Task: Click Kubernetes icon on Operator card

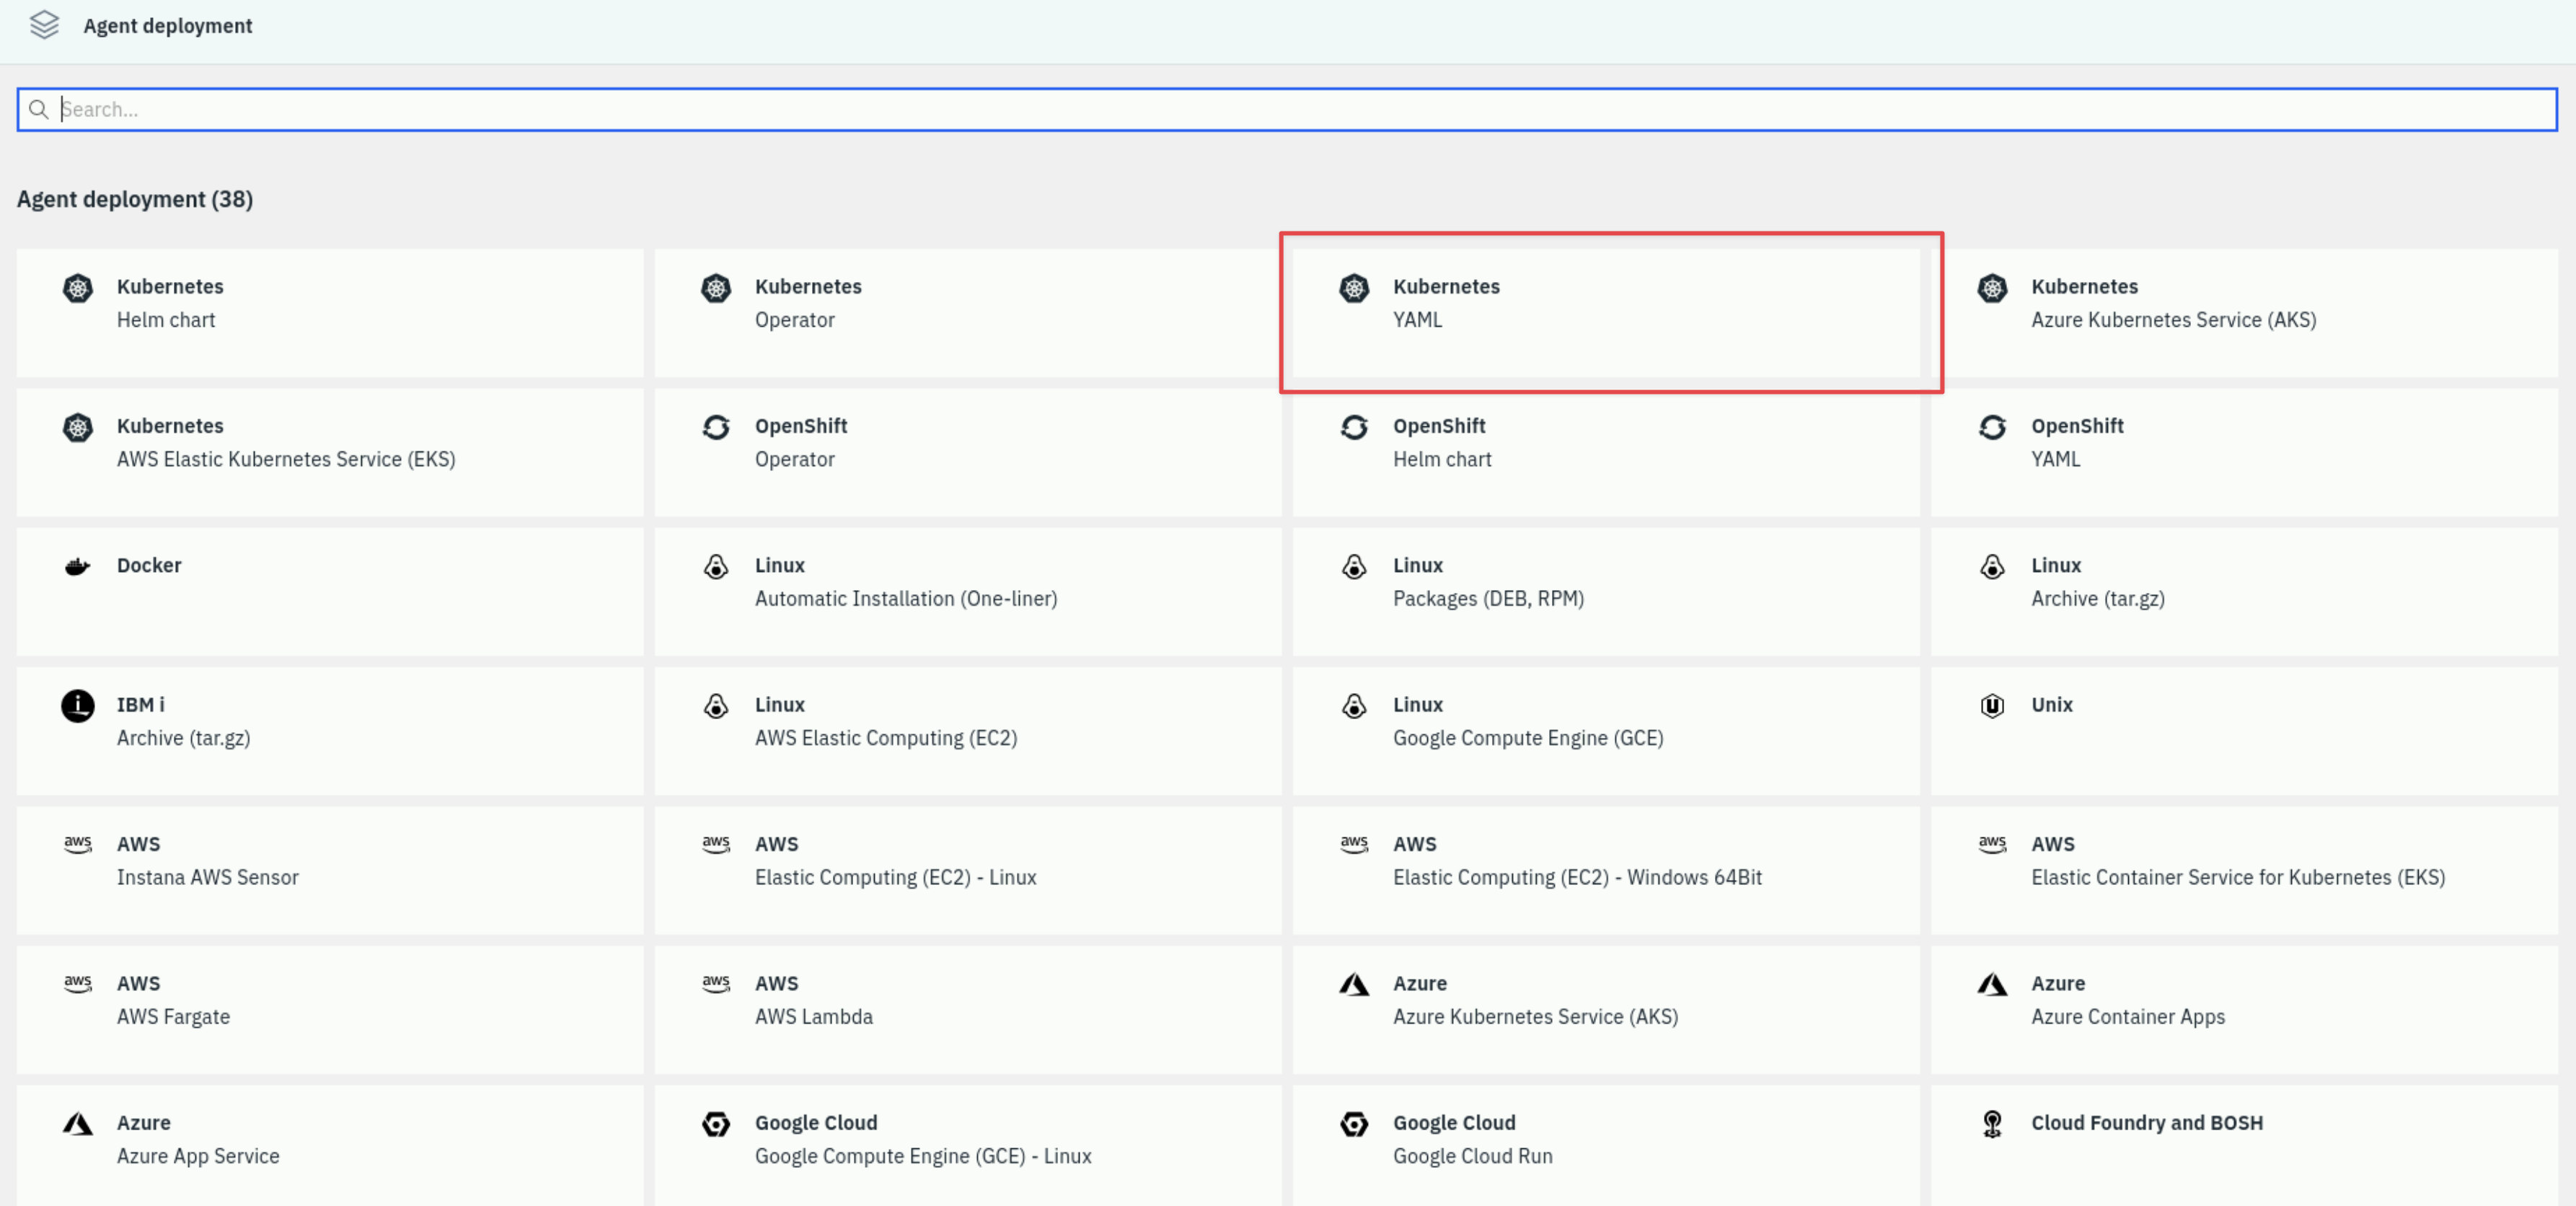Action: [716, 288]
